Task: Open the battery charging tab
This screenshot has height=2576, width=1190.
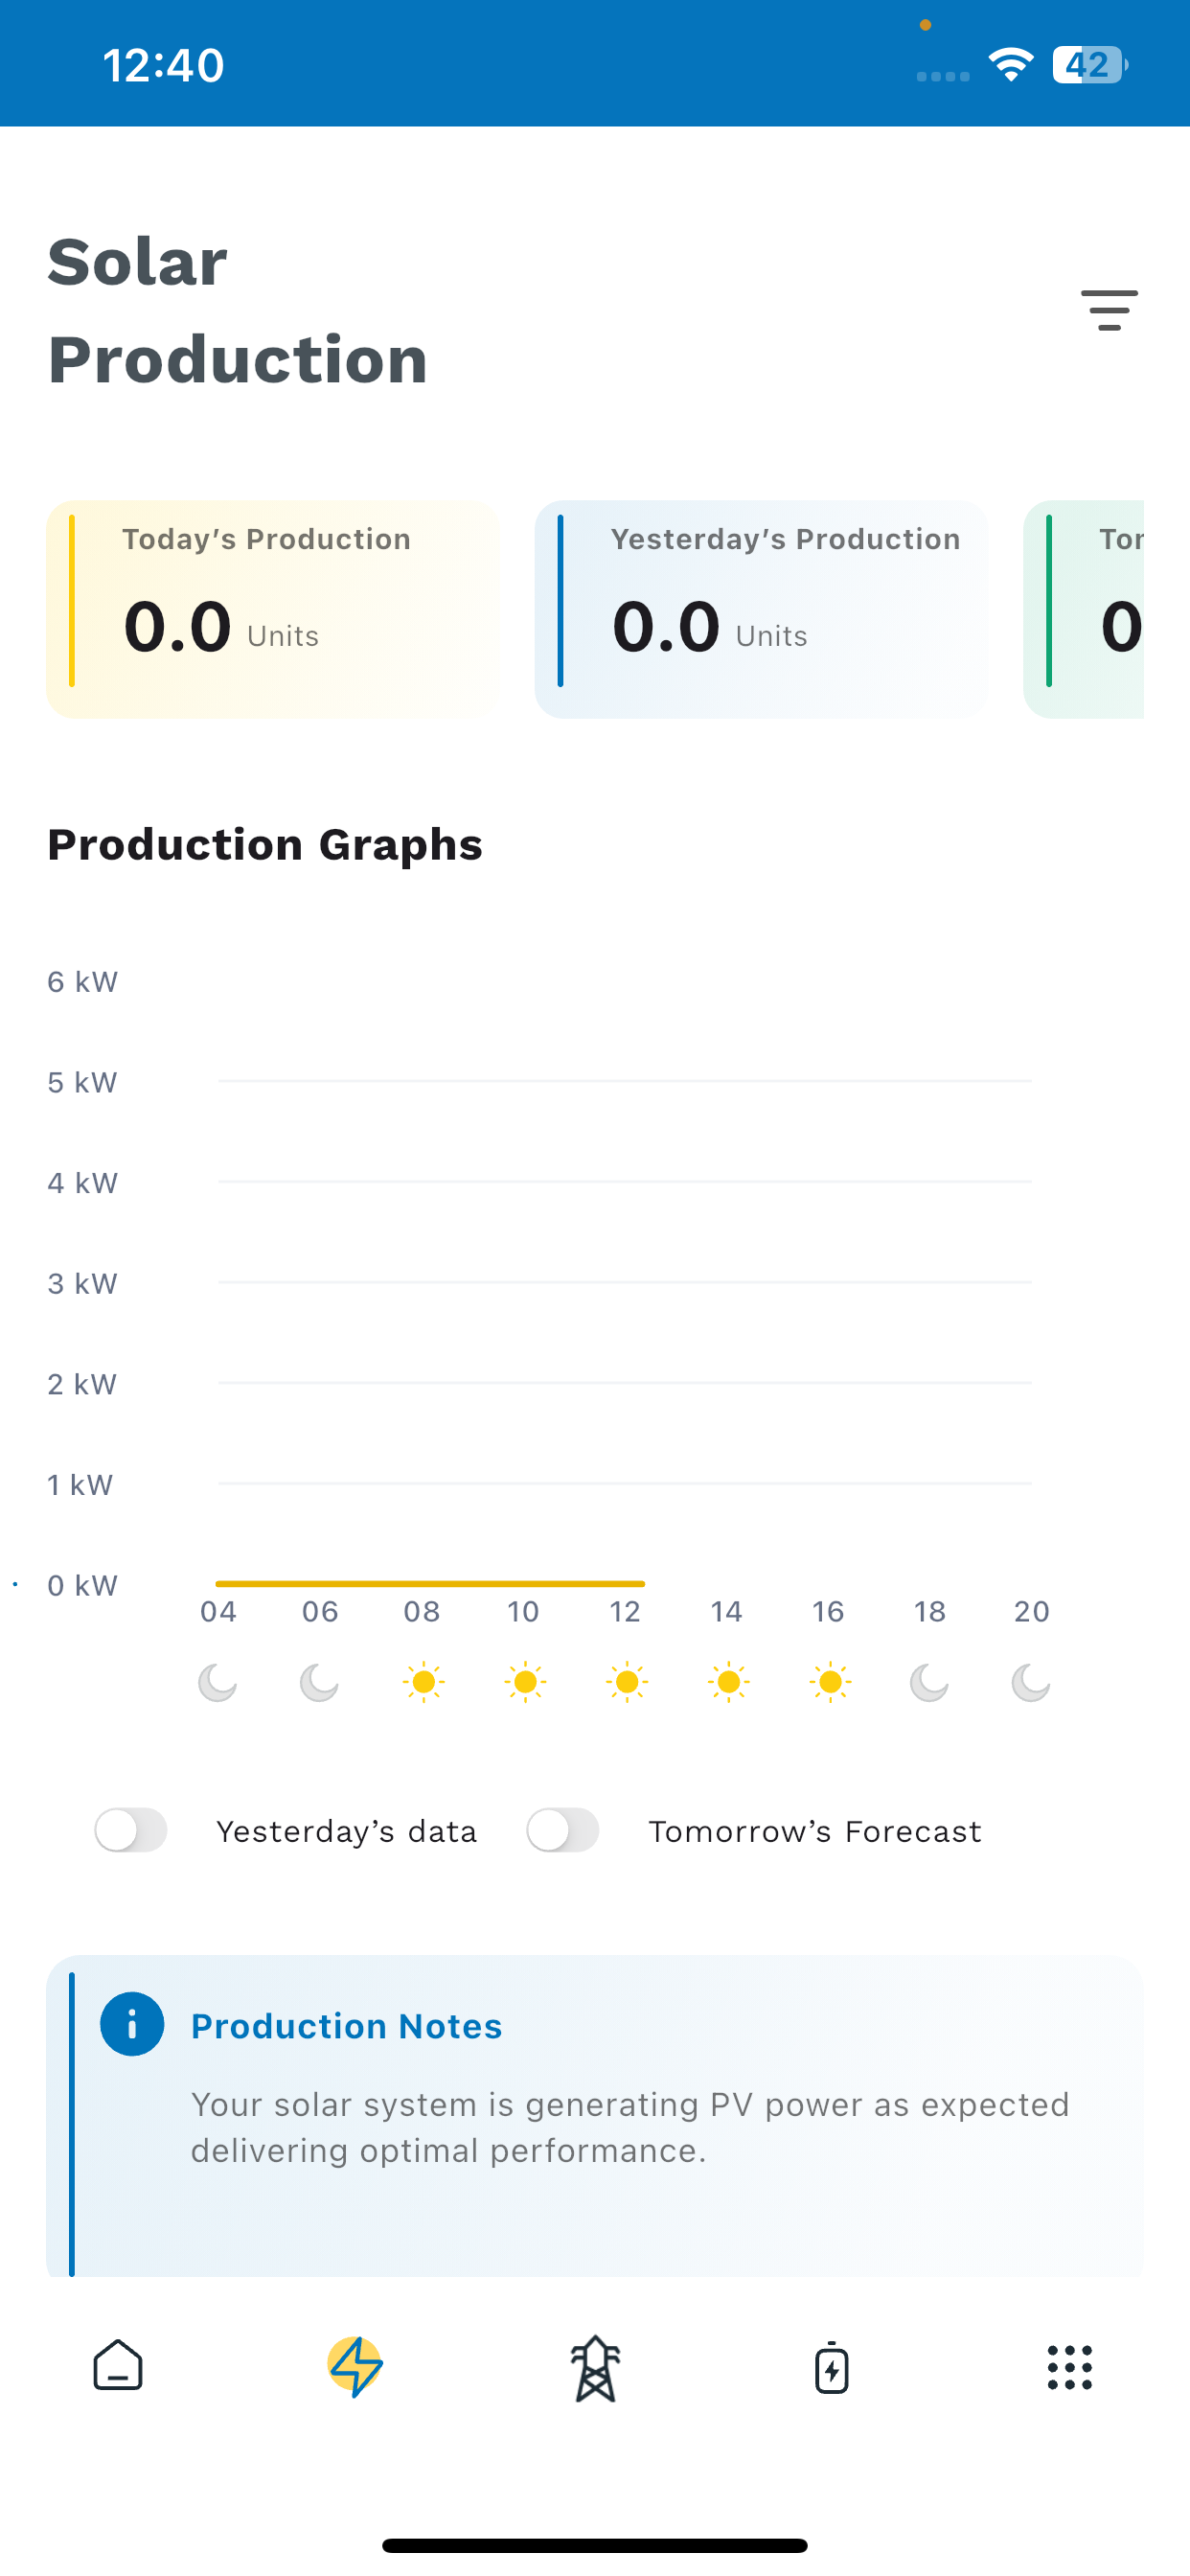Action: tap(832, 2367)
